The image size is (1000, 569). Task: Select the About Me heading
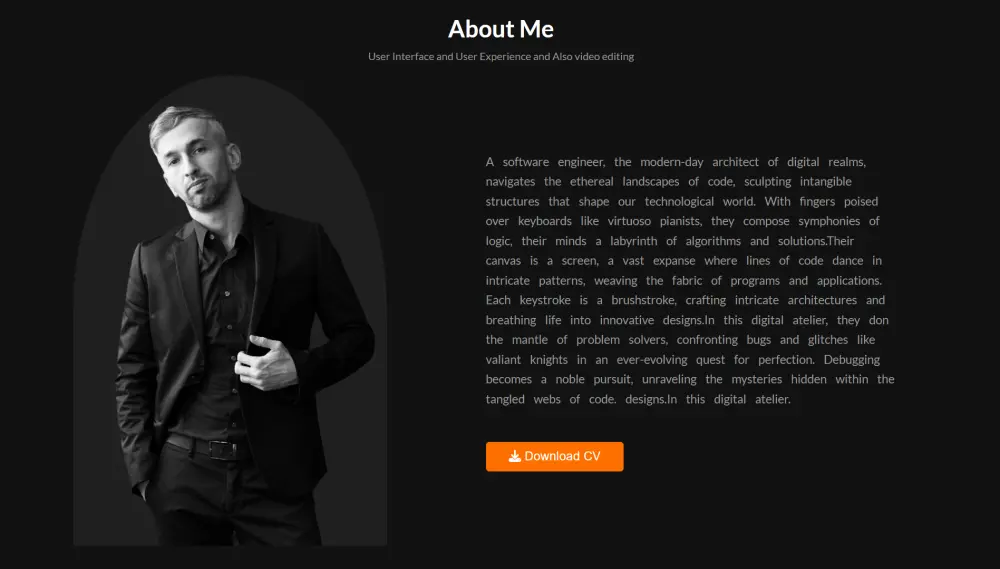501,29
